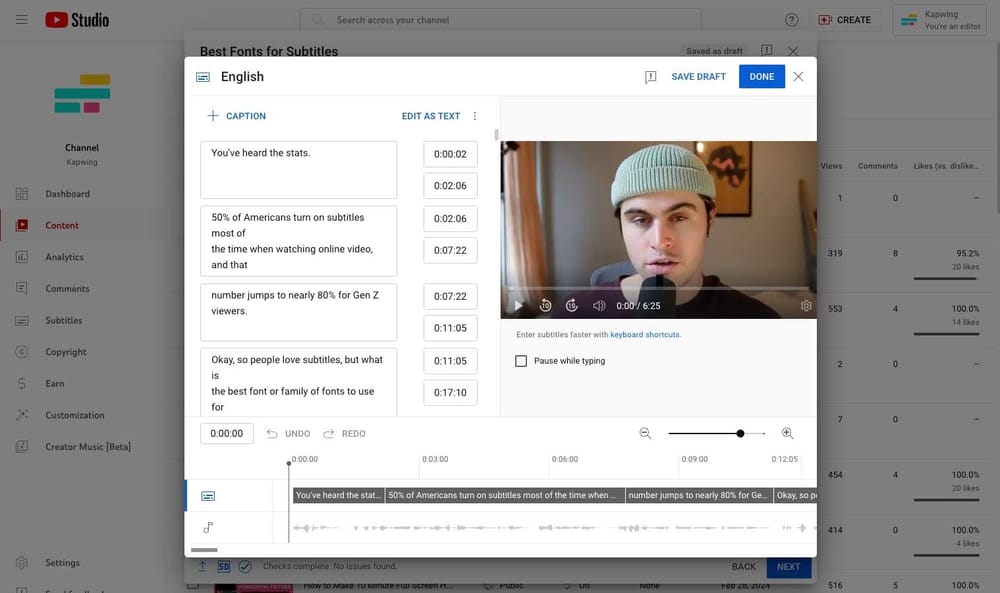
Task: Click the subtitles track icon in the timeline
Action: point(207,494)
